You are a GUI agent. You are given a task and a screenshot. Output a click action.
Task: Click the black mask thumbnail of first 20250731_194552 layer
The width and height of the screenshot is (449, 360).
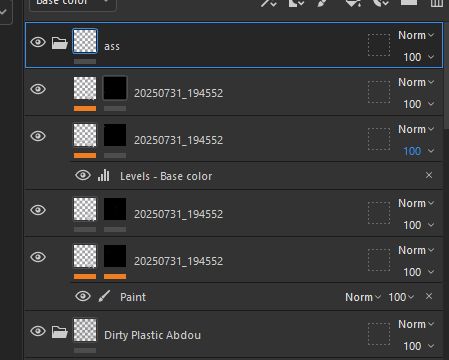click(x=115, y=88)
